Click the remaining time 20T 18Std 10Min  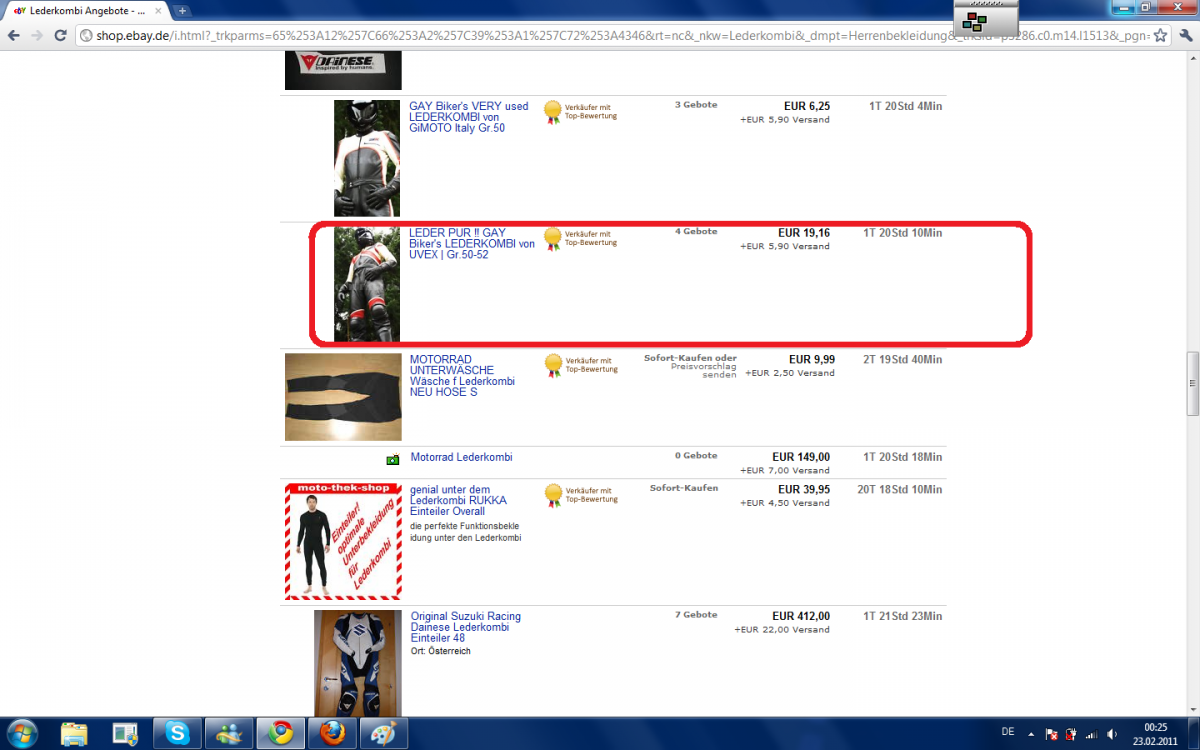click(899, 490)
